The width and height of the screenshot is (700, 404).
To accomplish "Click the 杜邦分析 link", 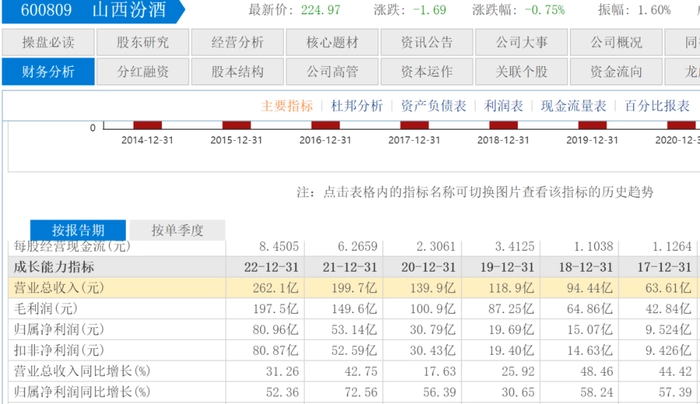I will (357, 106).
